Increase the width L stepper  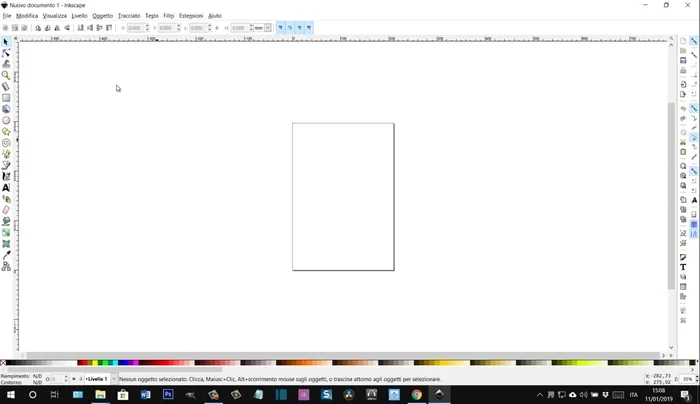(209, 26)
